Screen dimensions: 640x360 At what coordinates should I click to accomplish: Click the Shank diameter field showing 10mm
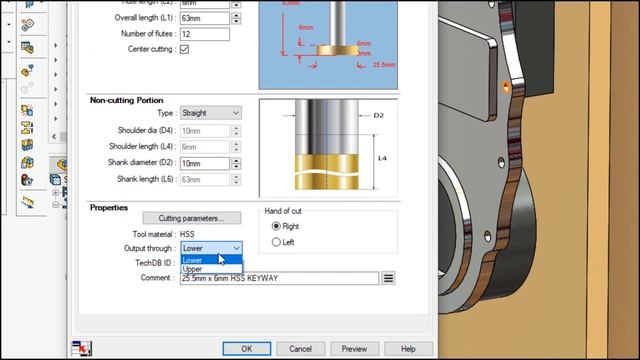(x=205, y=164)
